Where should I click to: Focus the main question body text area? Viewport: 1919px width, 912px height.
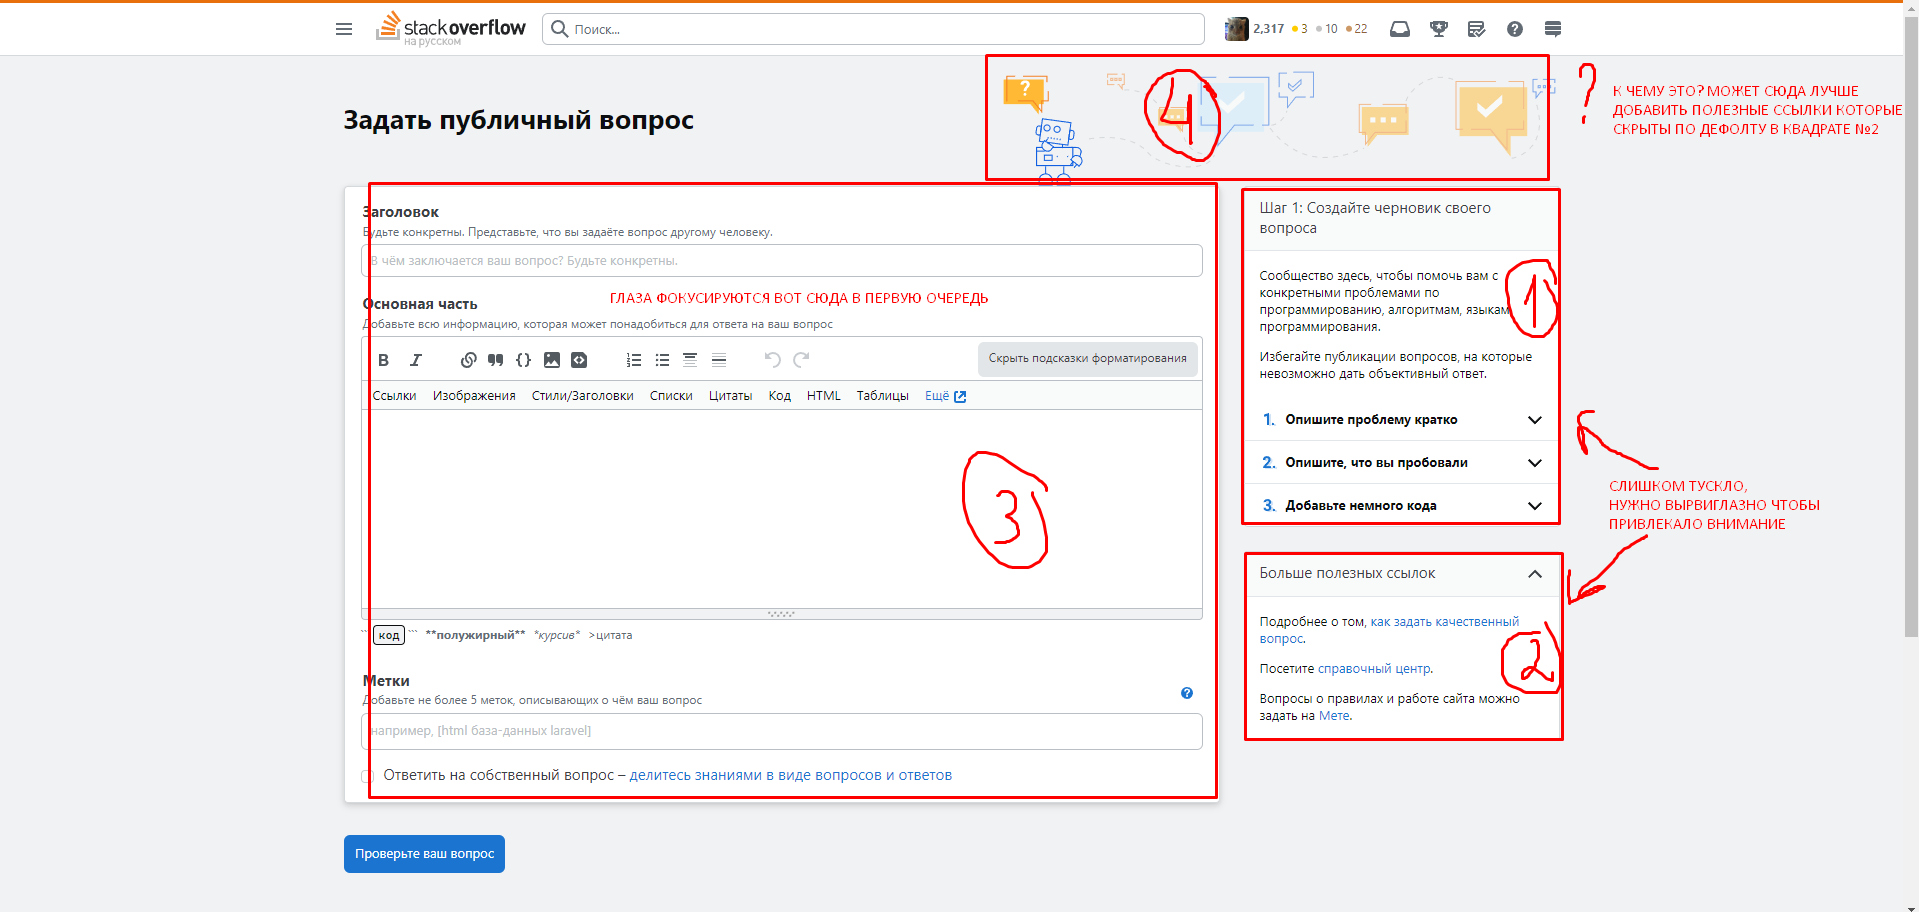pos(782,509)
